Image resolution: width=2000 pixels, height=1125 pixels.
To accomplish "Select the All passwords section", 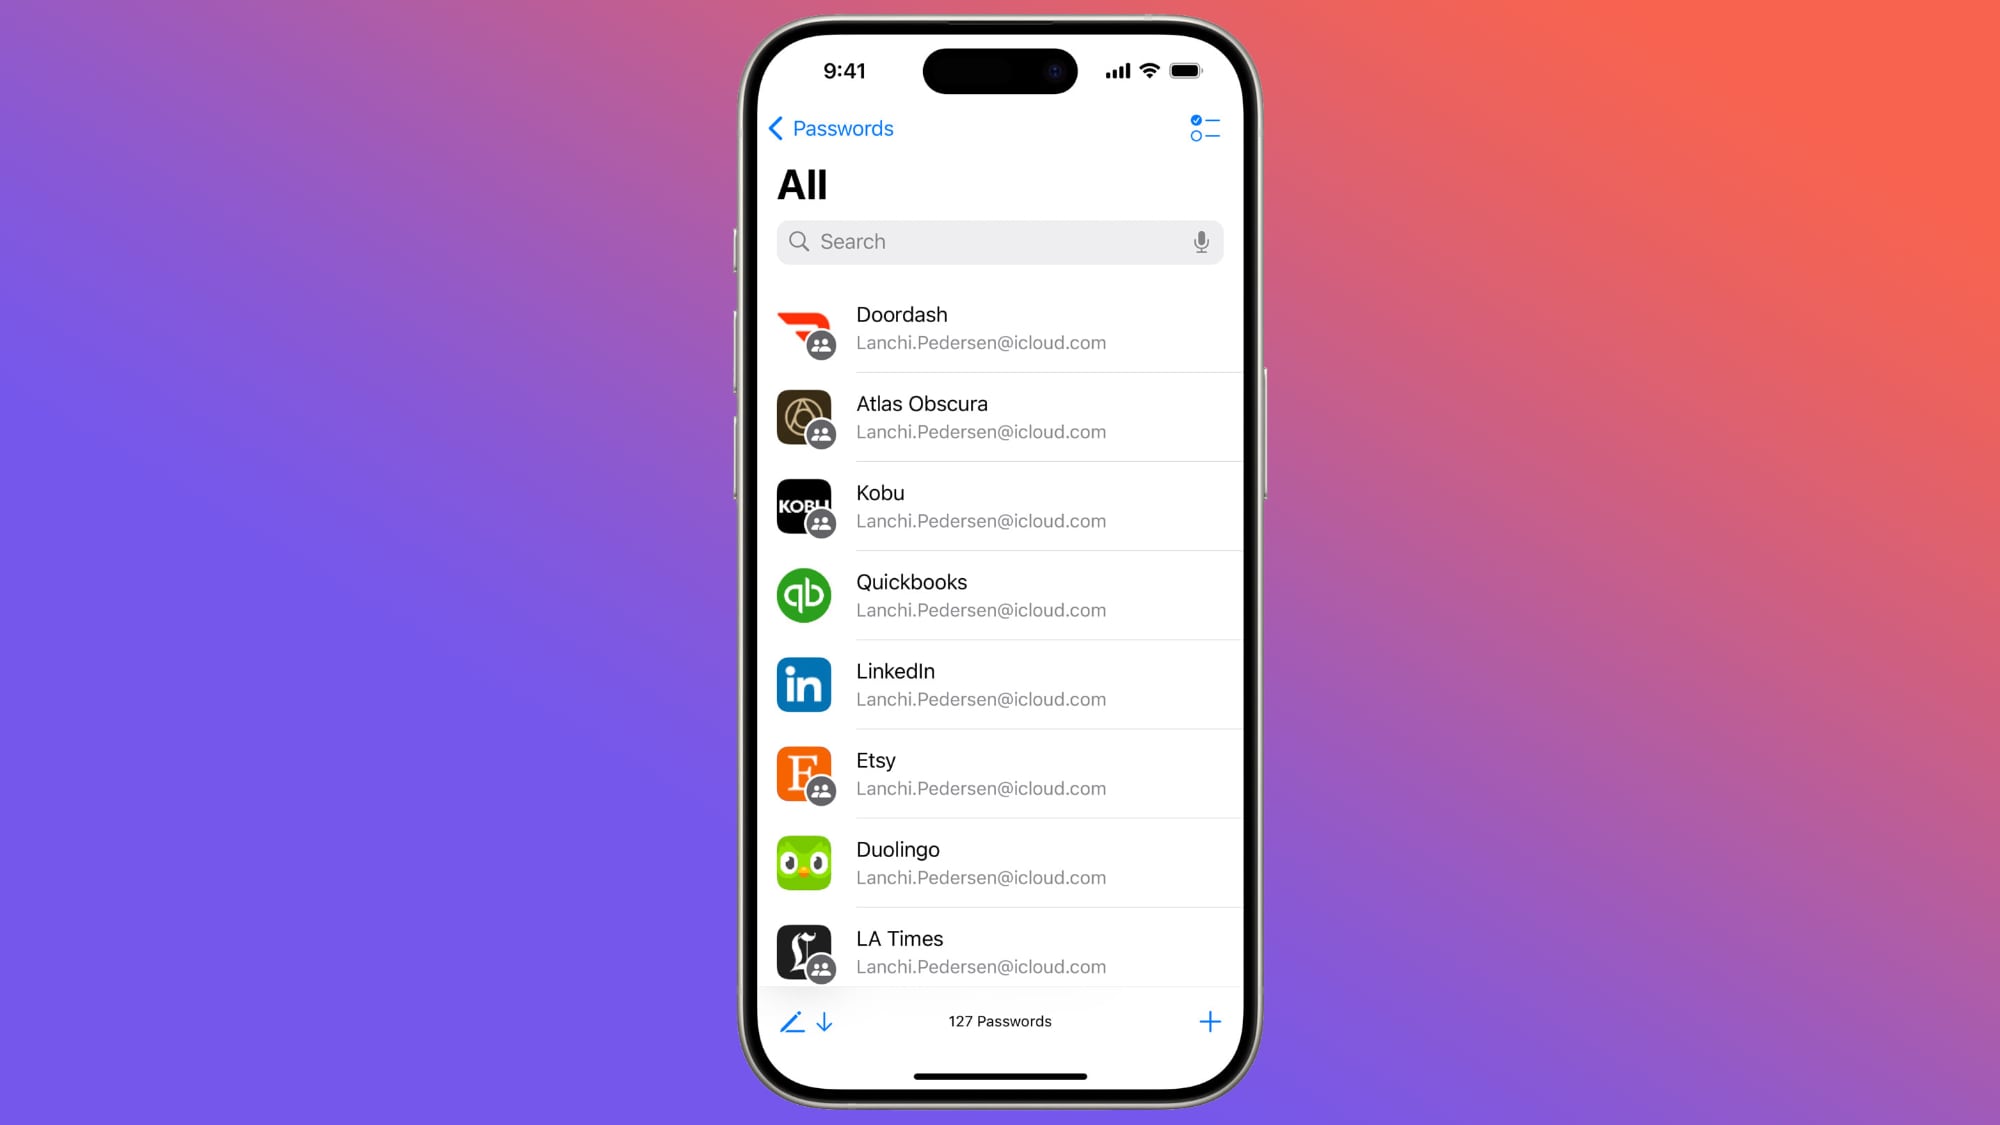I will pyautogui.click(x=801, y=184).
